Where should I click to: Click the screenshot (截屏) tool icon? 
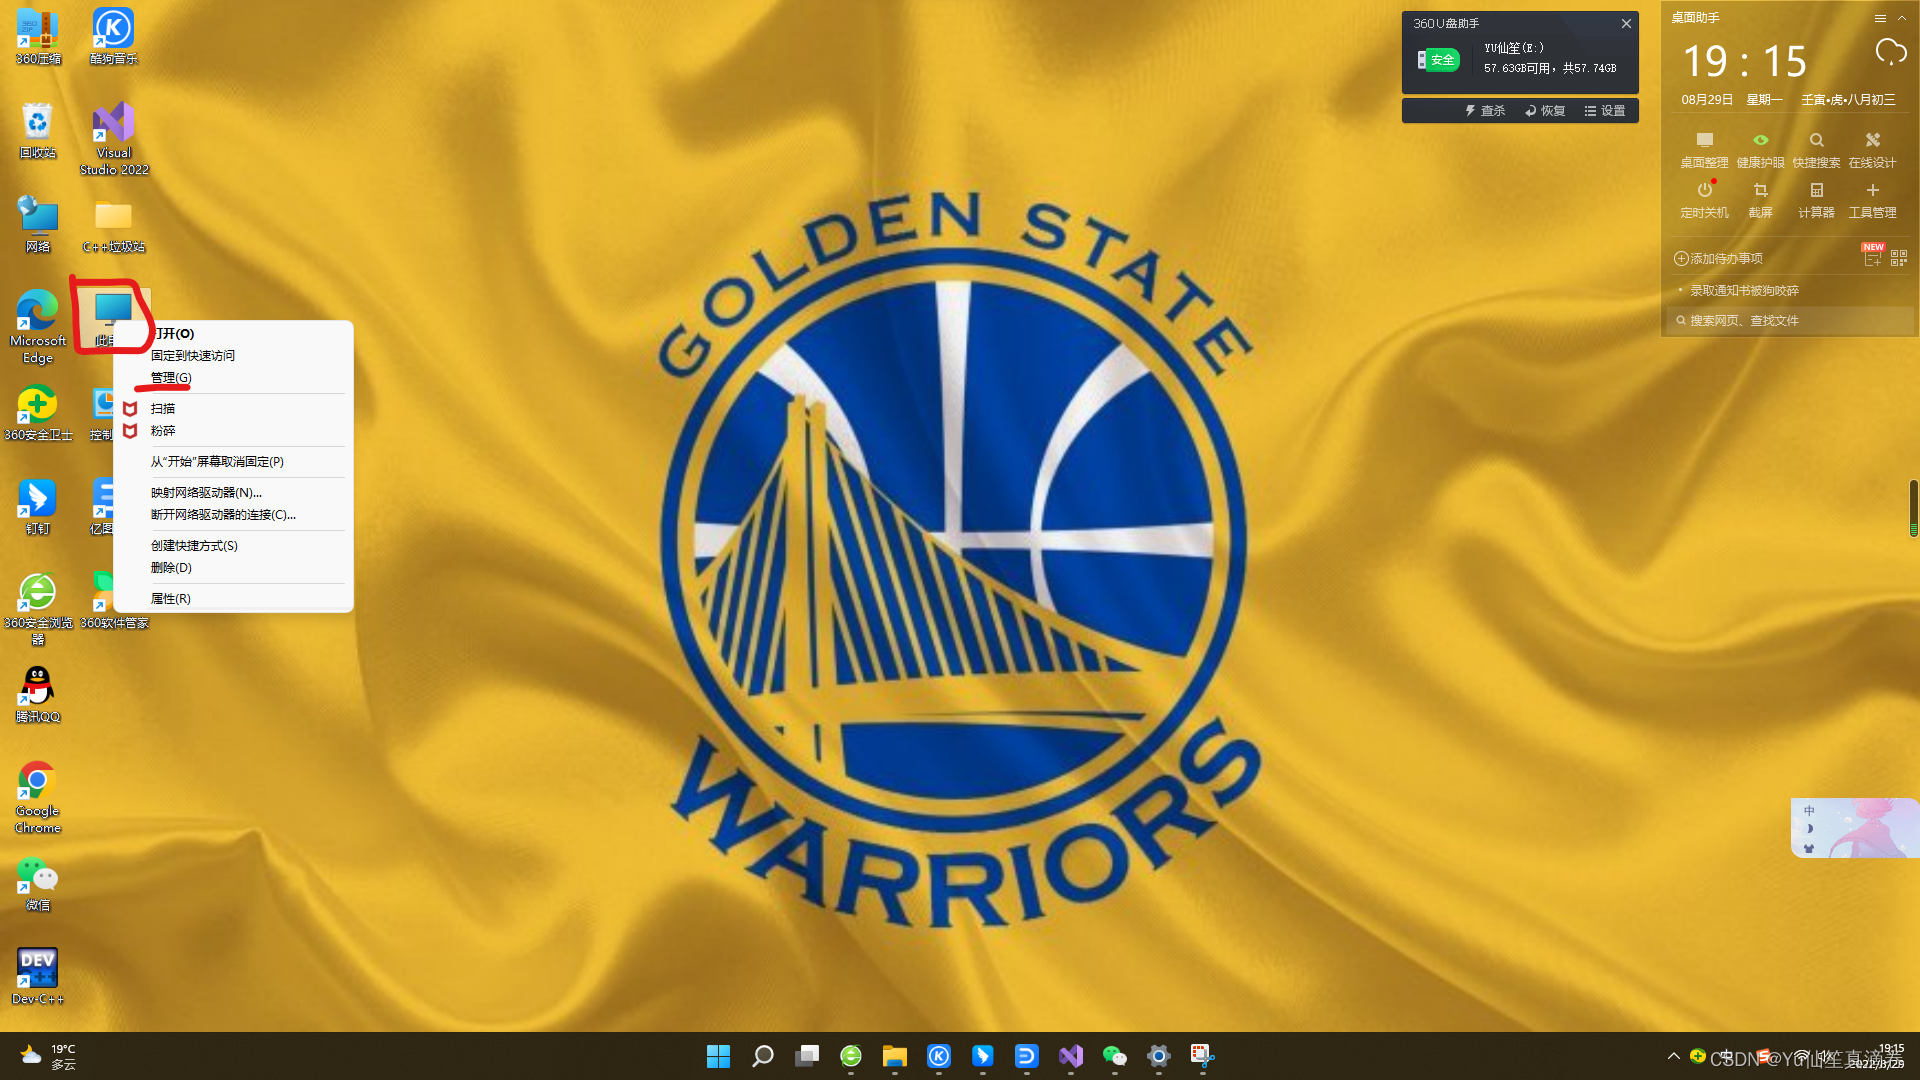(x=1760, y=191)
